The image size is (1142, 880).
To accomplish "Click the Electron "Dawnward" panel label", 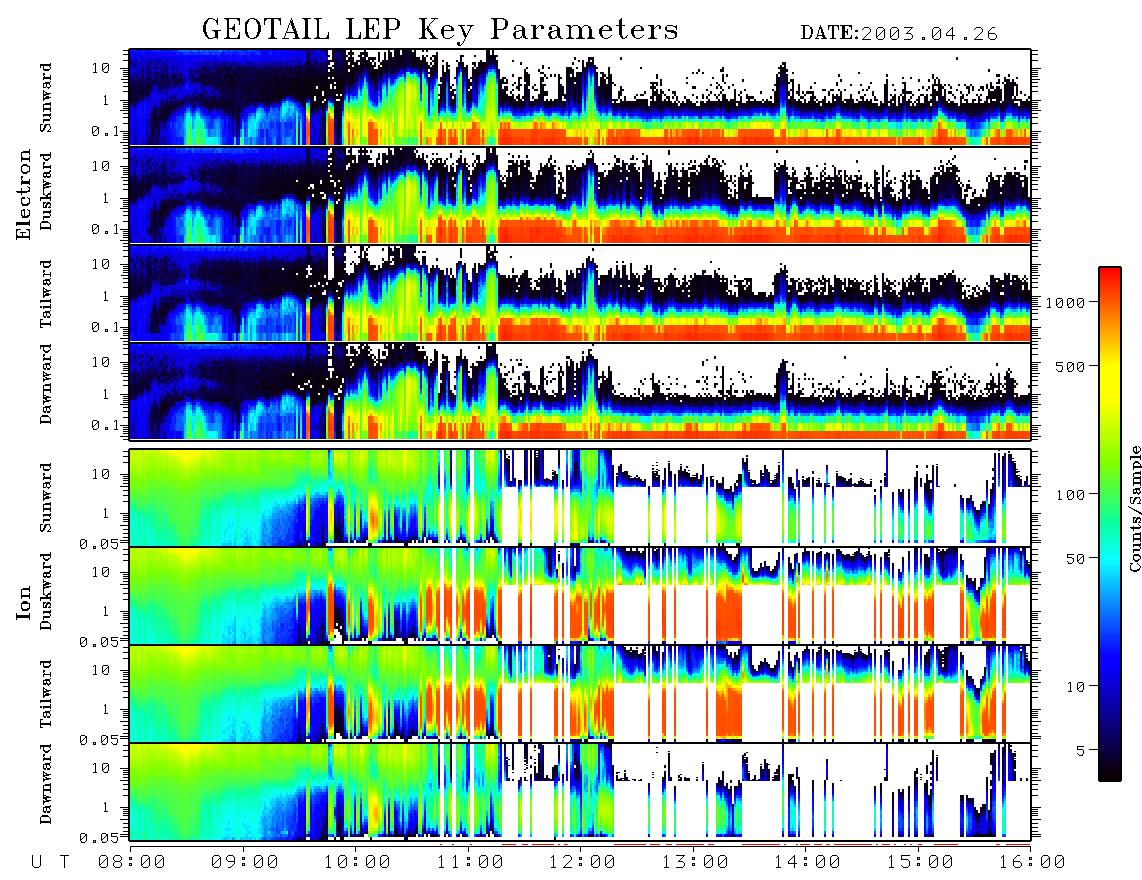I will [x=46, y=385].
